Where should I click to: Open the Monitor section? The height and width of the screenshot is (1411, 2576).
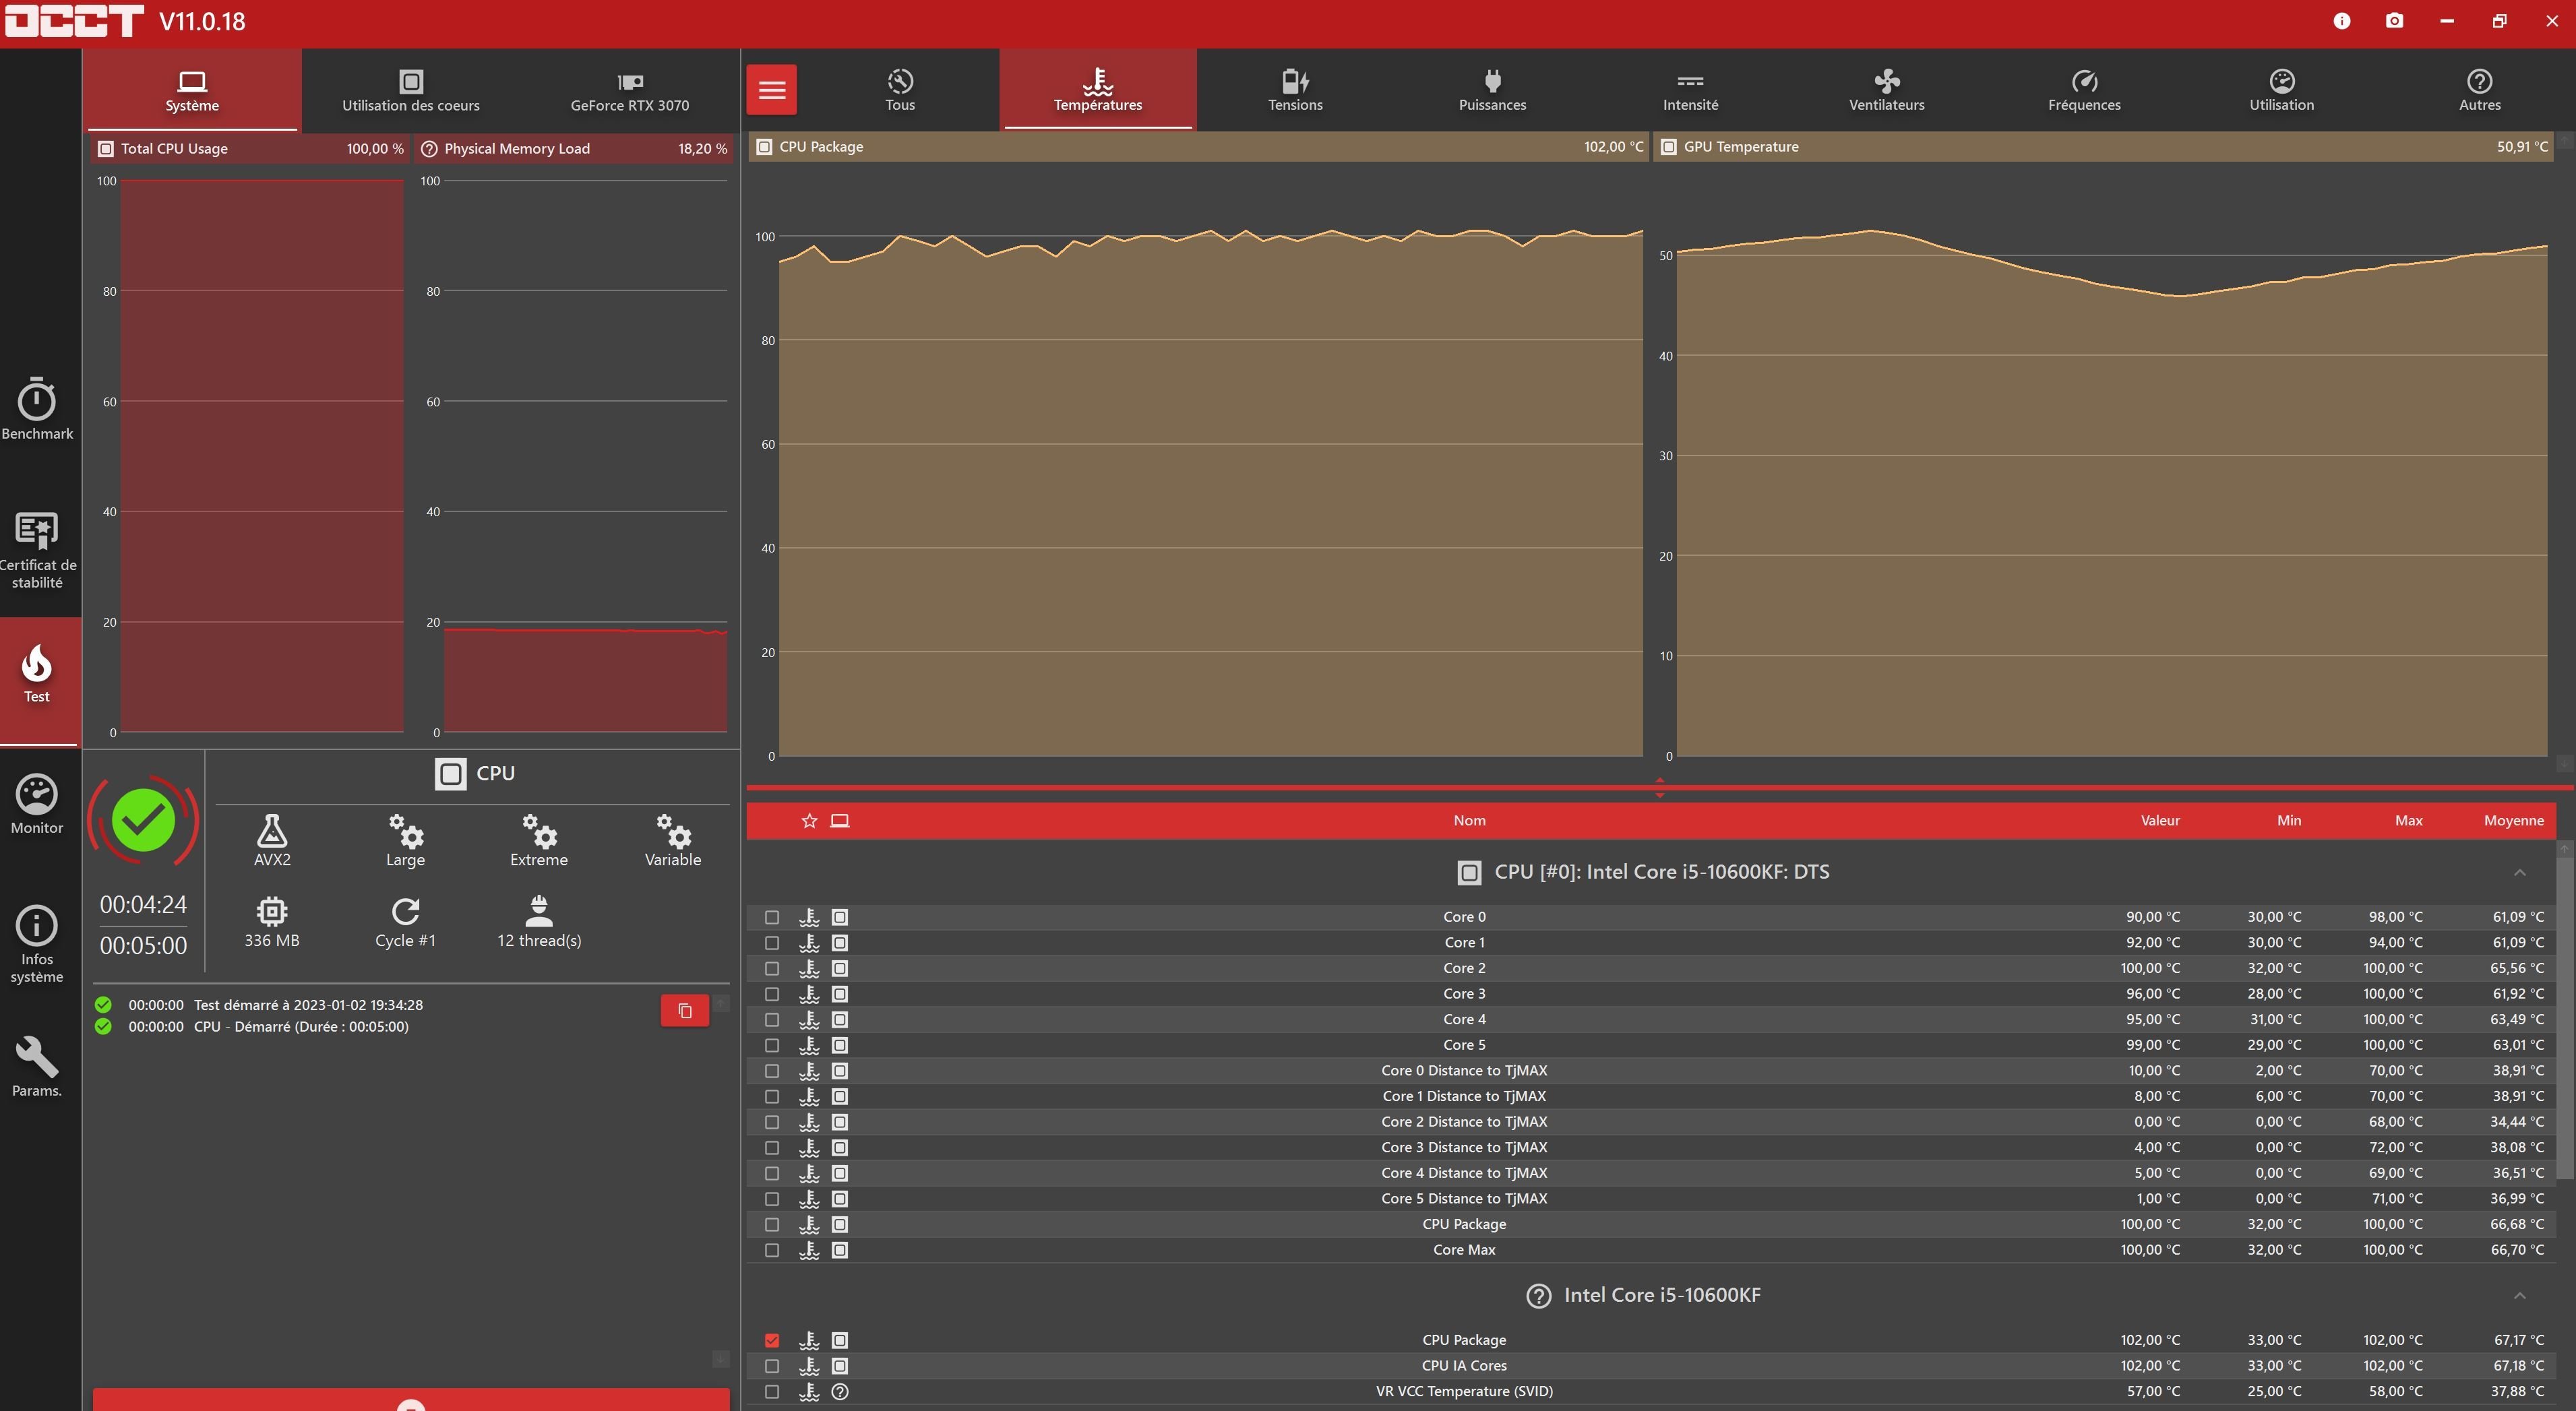click(37, 804)
